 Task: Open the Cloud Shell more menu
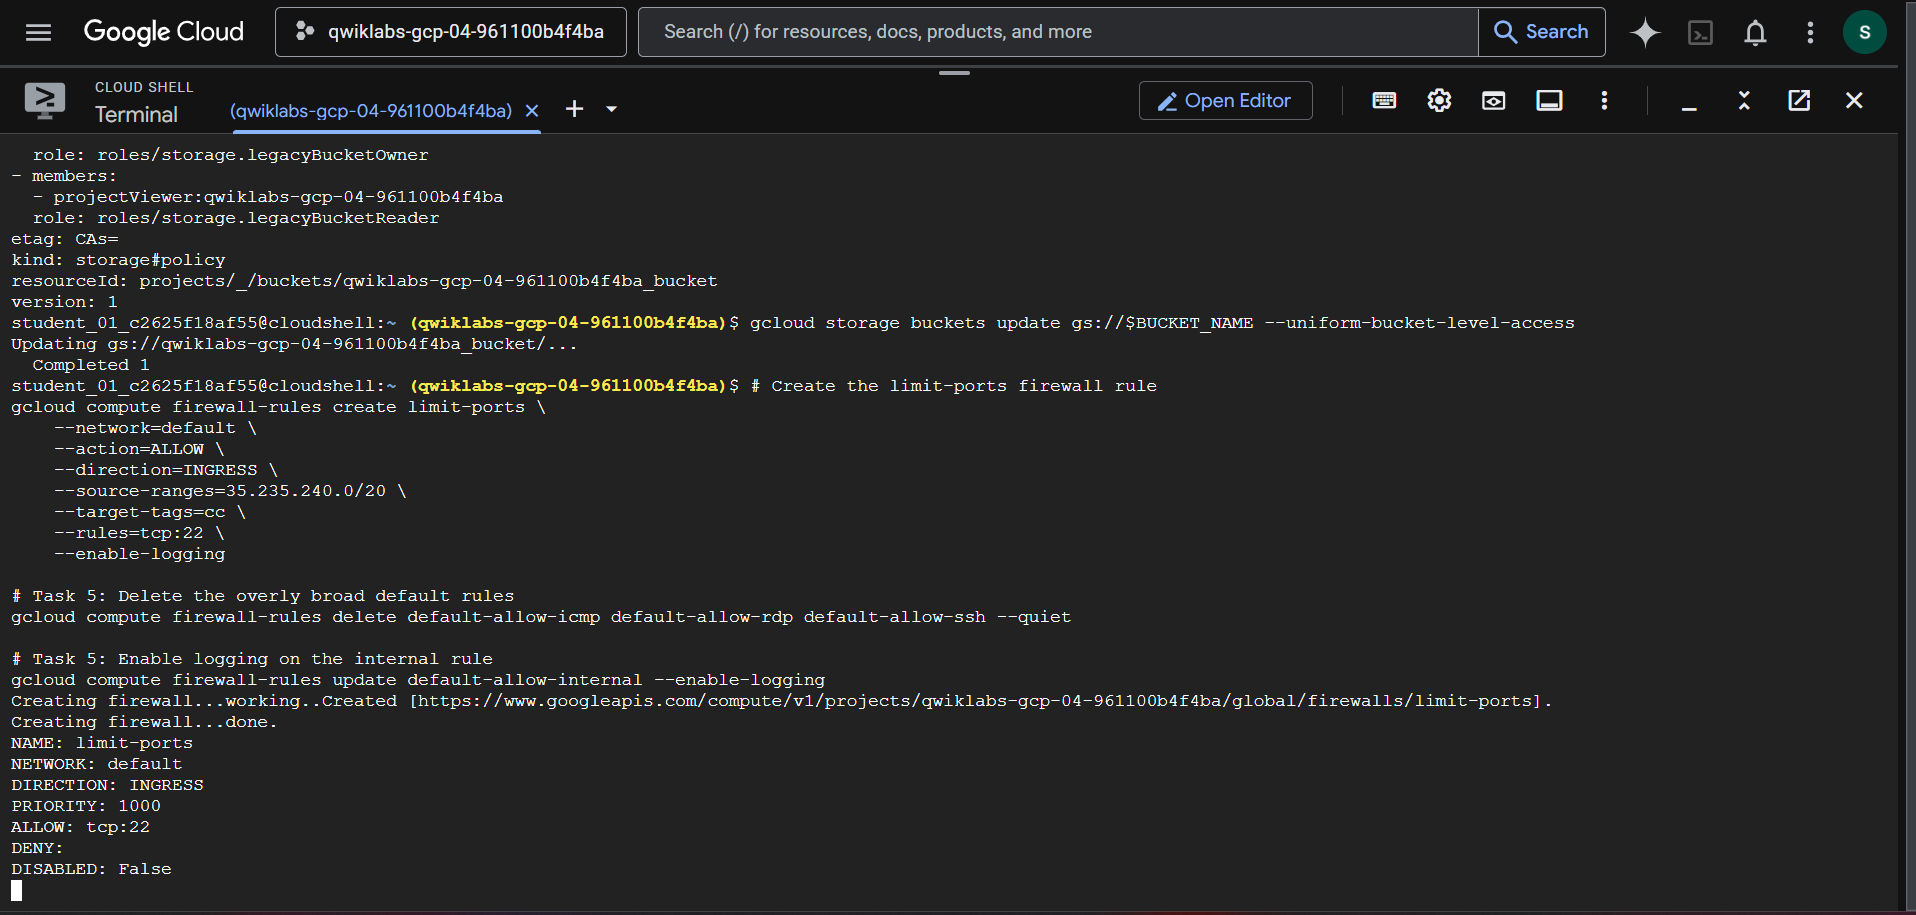[1604, 100]
